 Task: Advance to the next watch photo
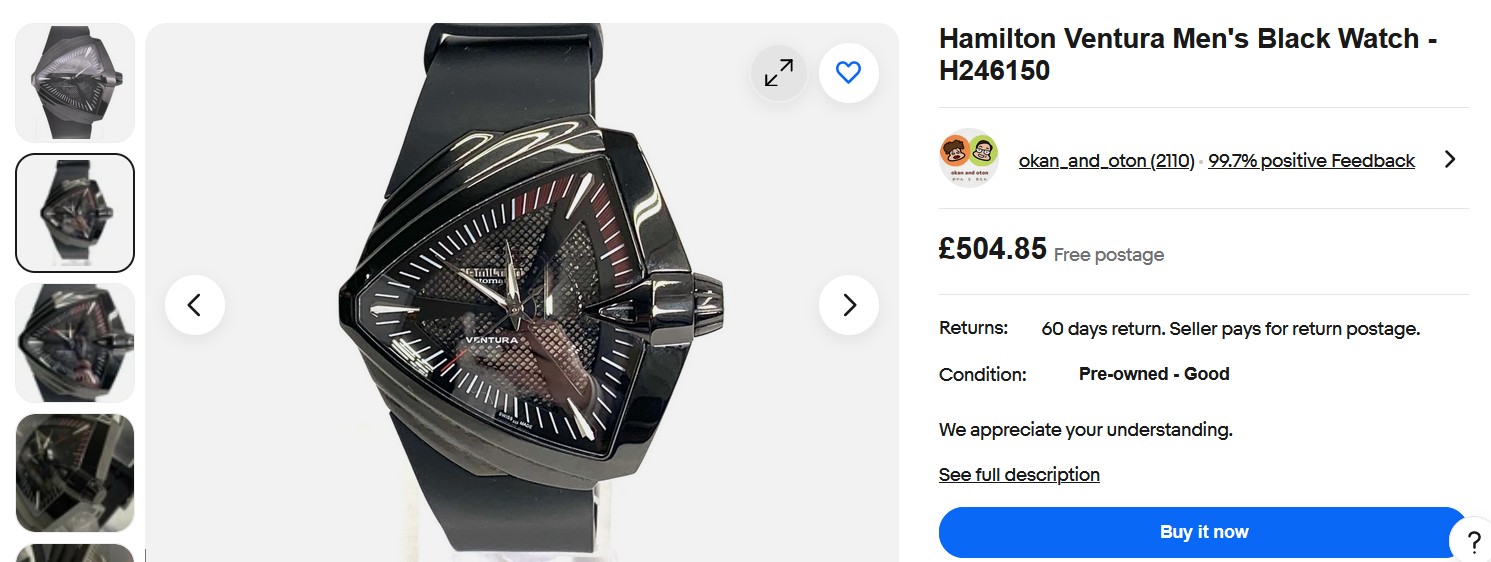[849, 305]
